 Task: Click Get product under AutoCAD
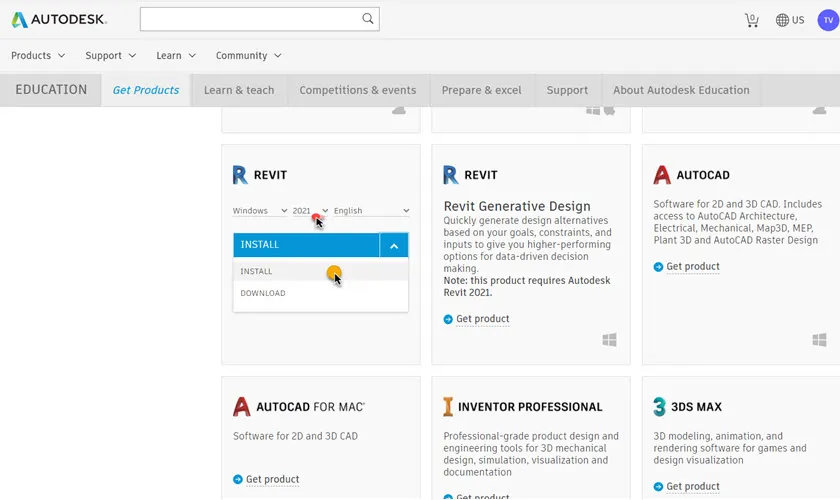click(692, 267)
